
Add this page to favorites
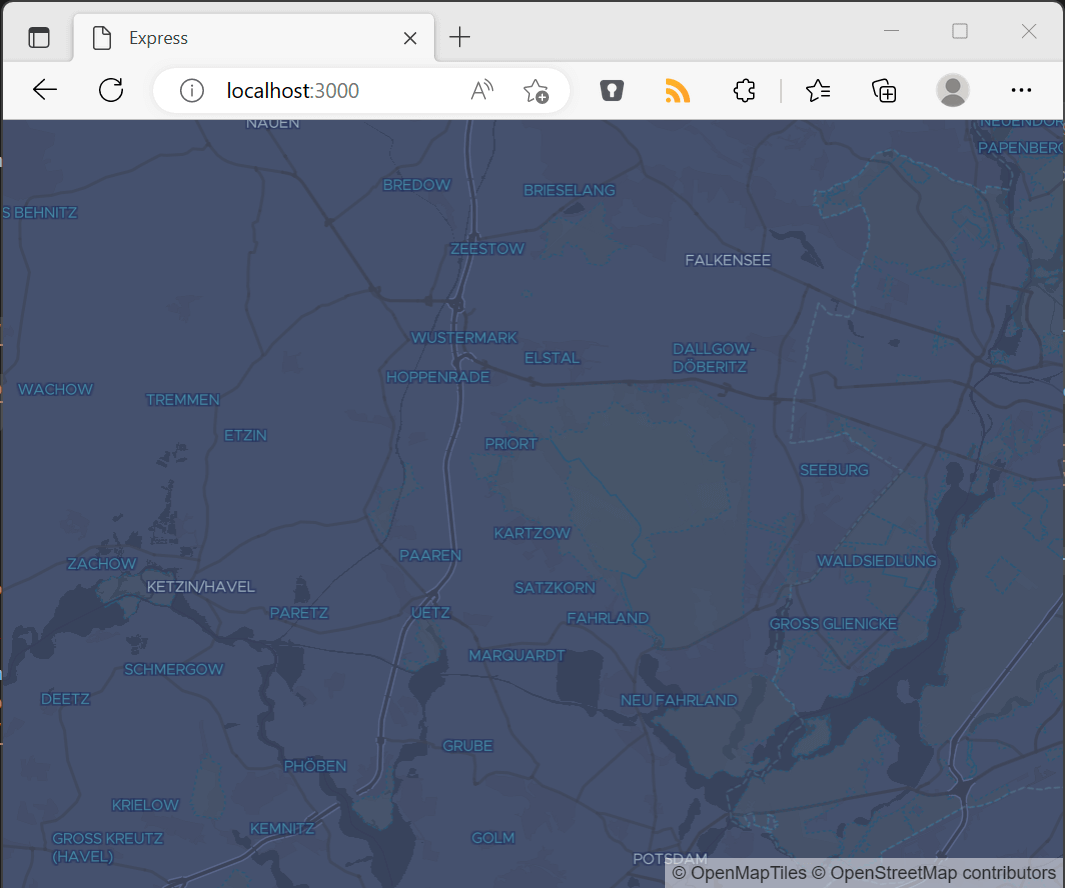(536, 91)
